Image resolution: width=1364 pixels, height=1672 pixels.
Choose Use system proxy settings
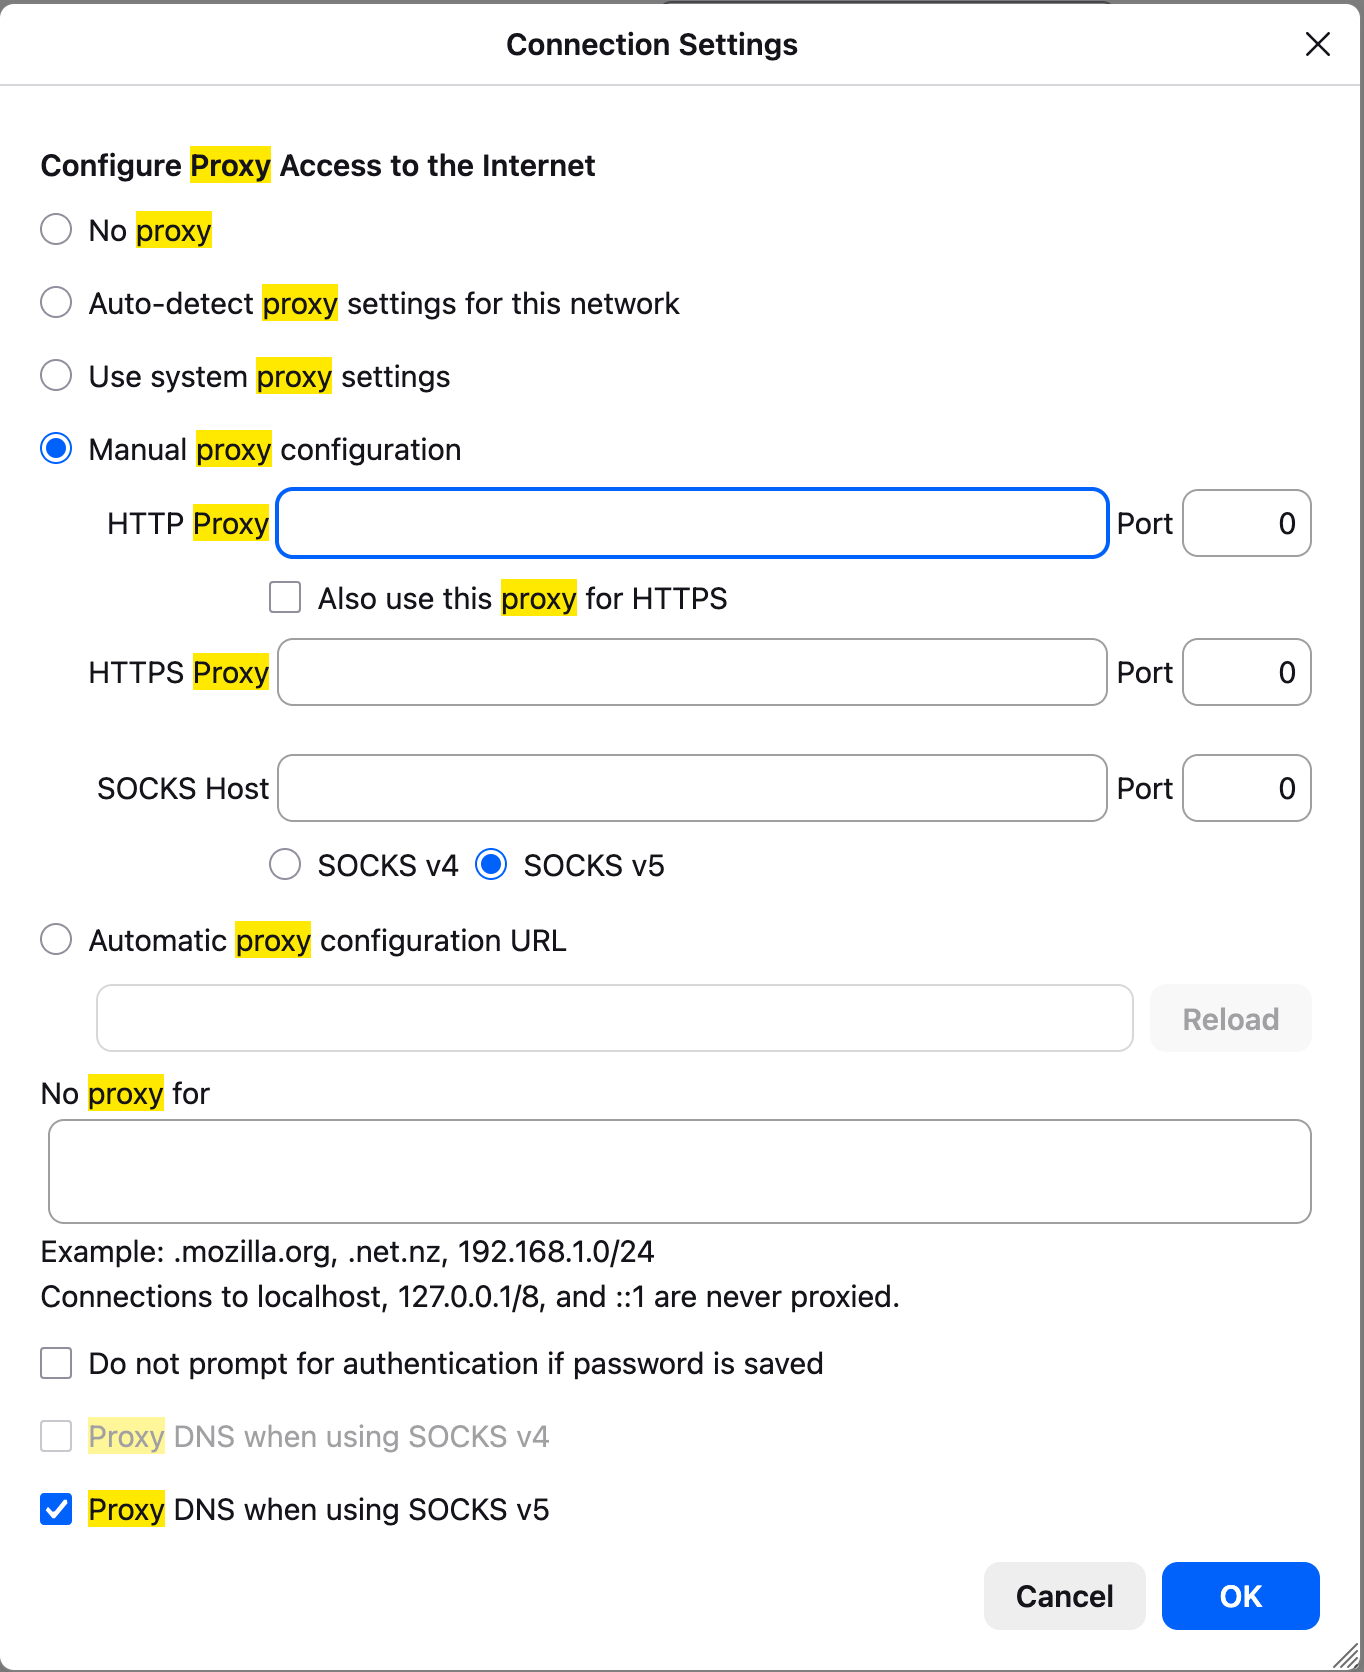coord(56,375)
